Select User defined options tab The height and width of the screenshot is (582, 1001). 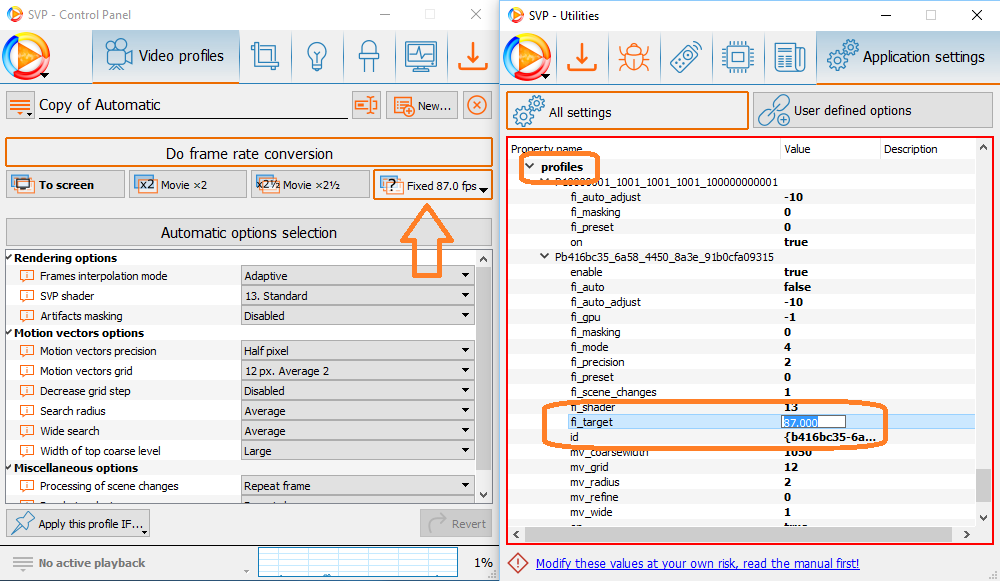tap(873, 110)
